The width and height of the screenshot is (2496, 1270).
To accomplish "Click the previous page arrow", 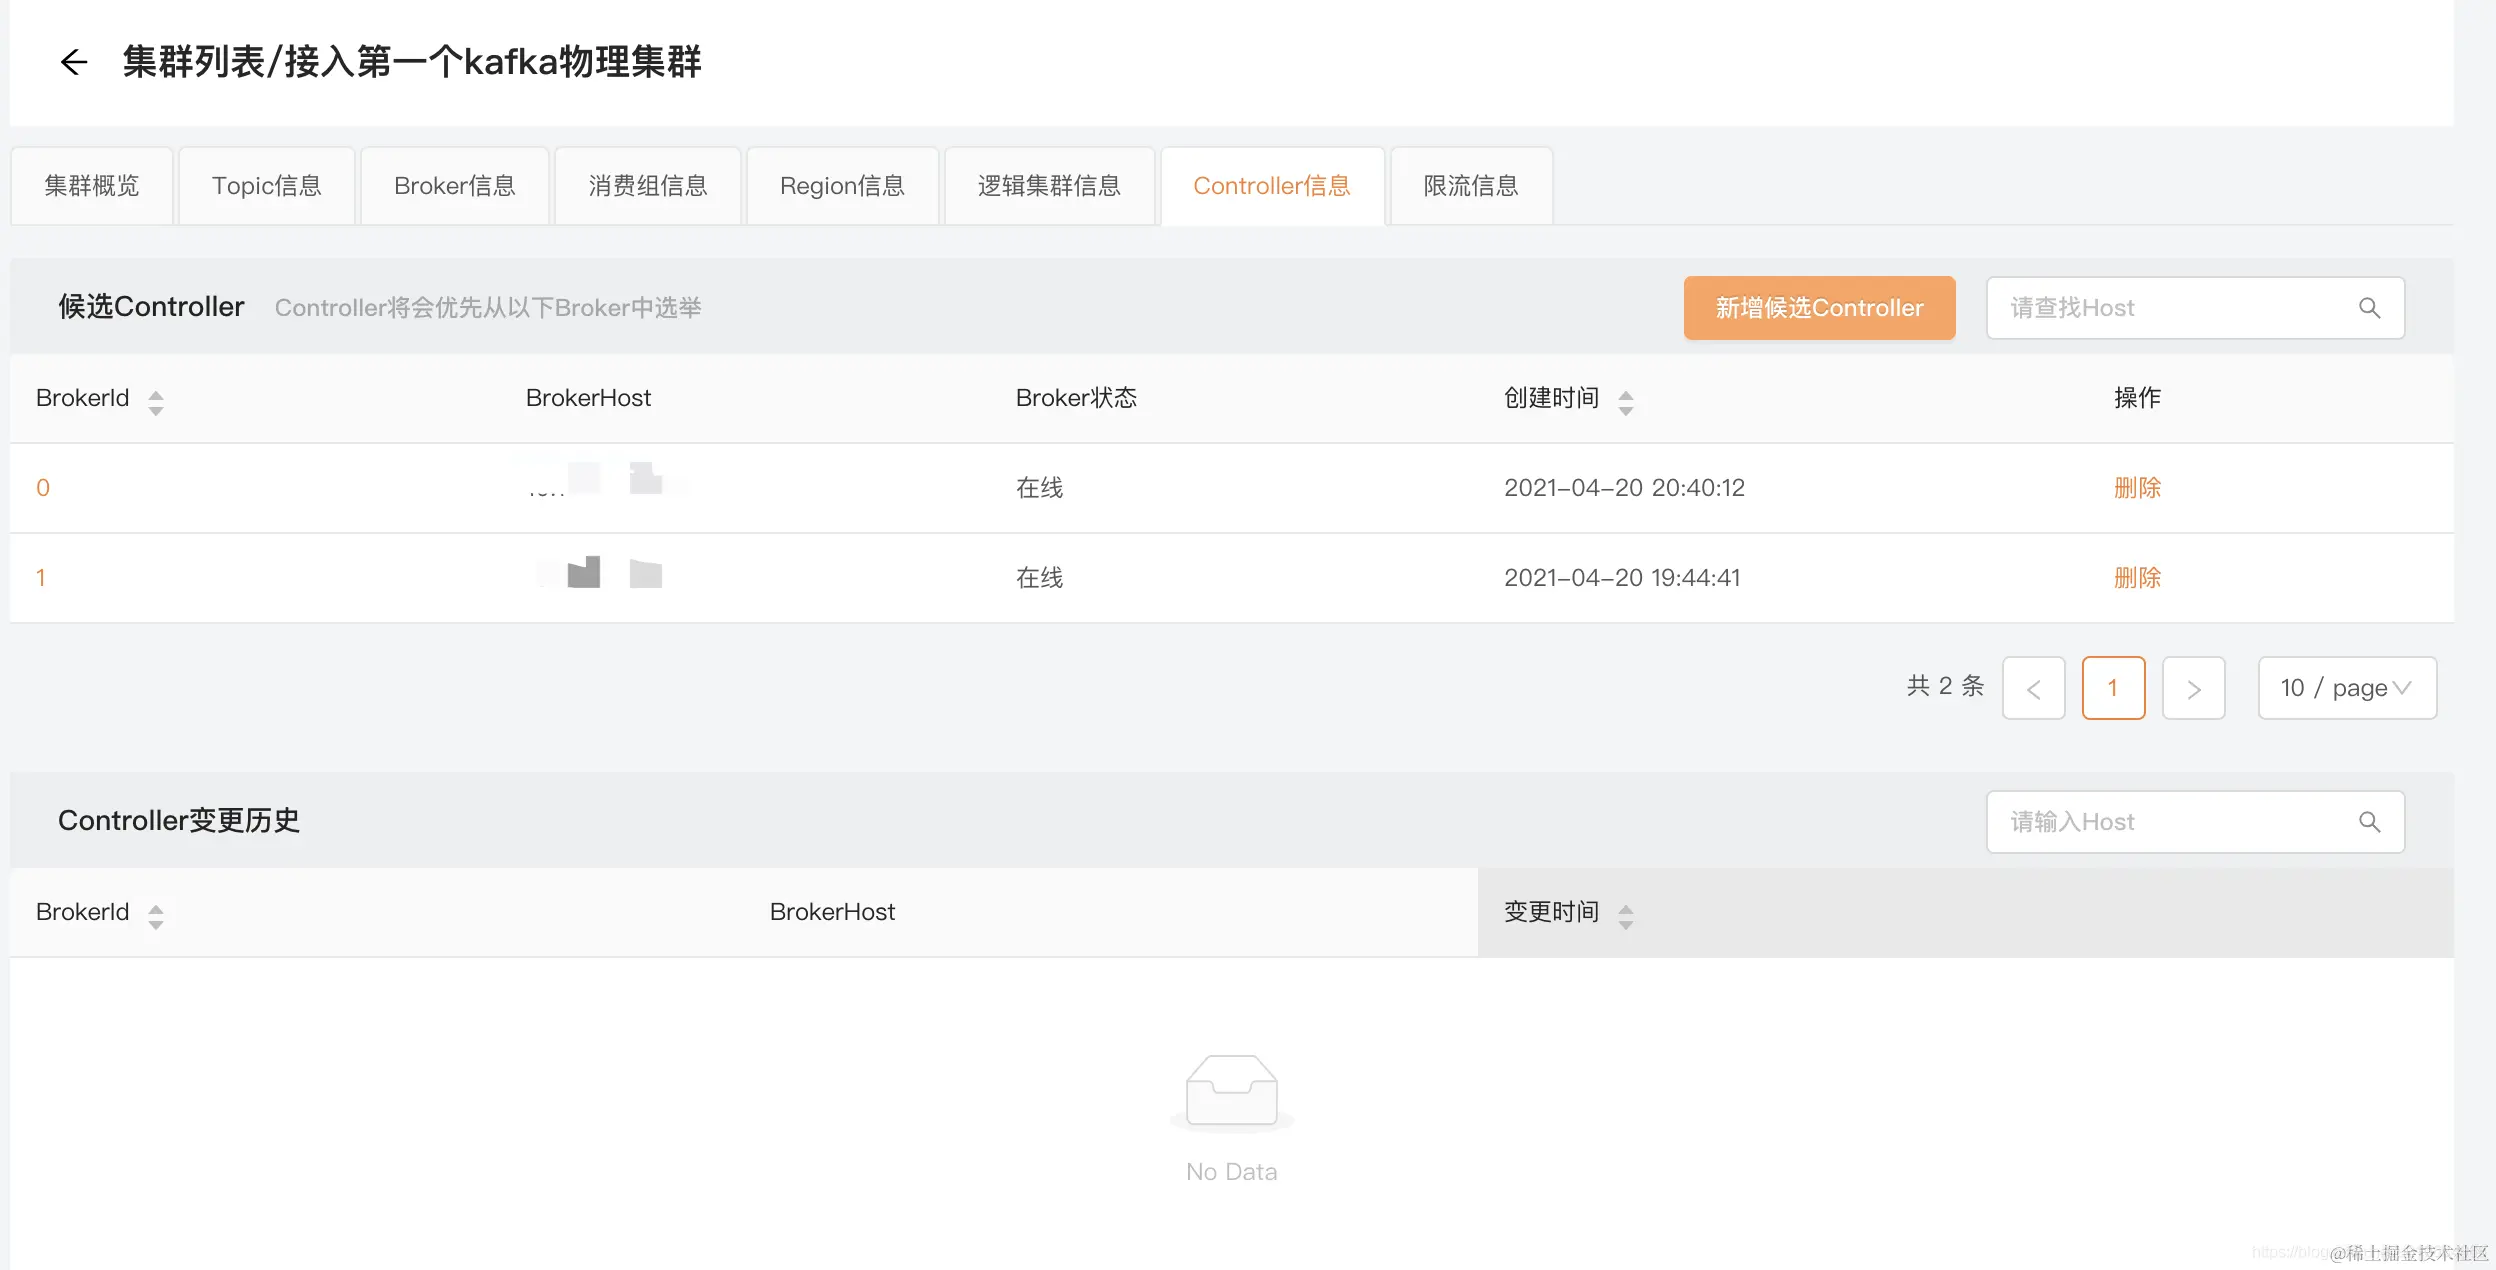I will 2035,688.
